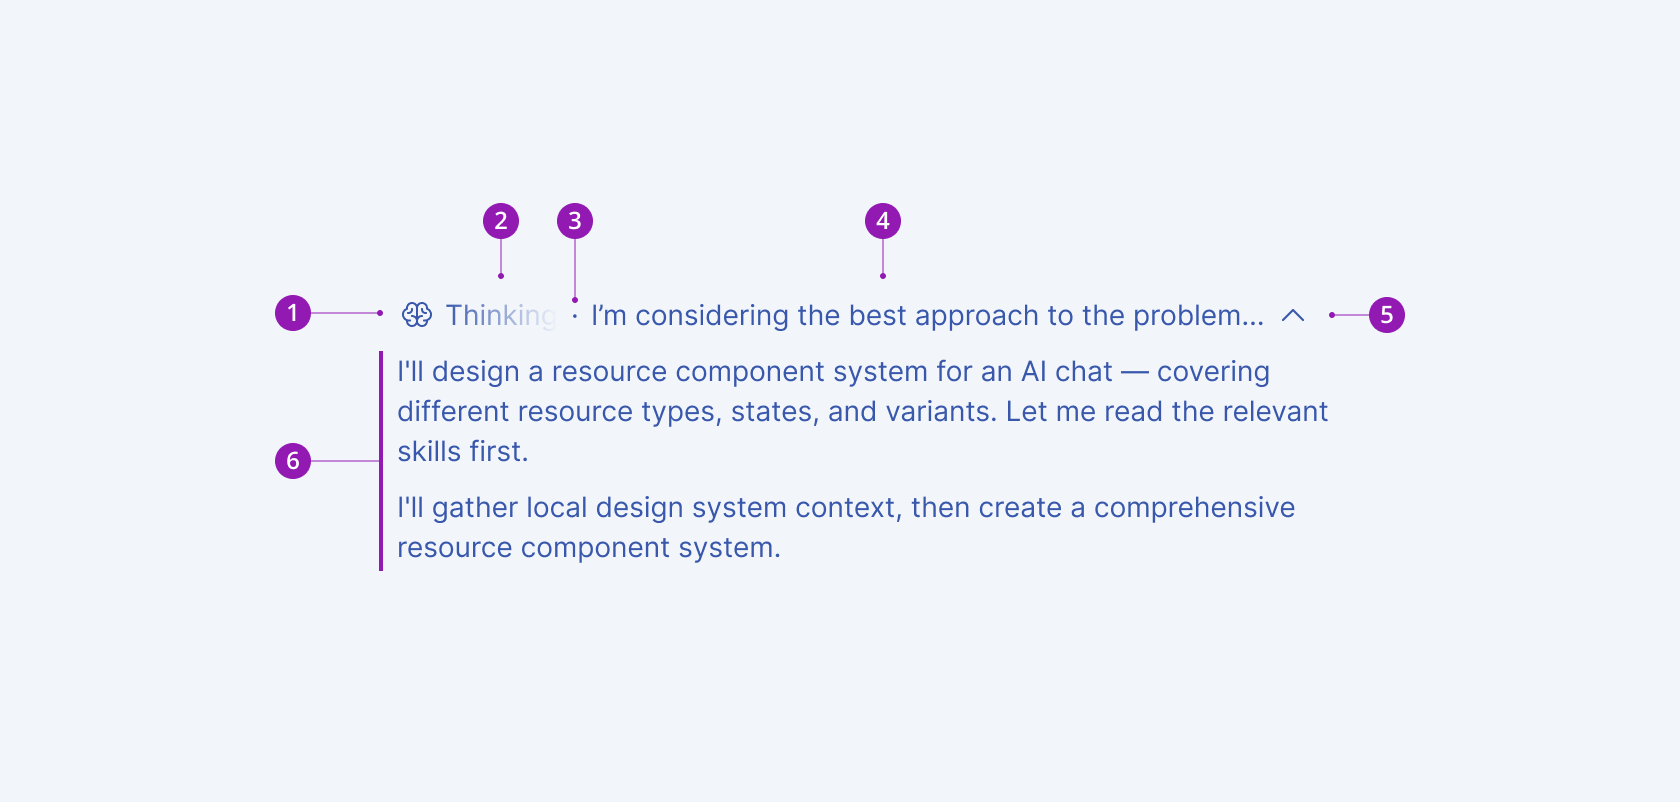
Task: Click annotation marker number 2
Action: point(501,221)
